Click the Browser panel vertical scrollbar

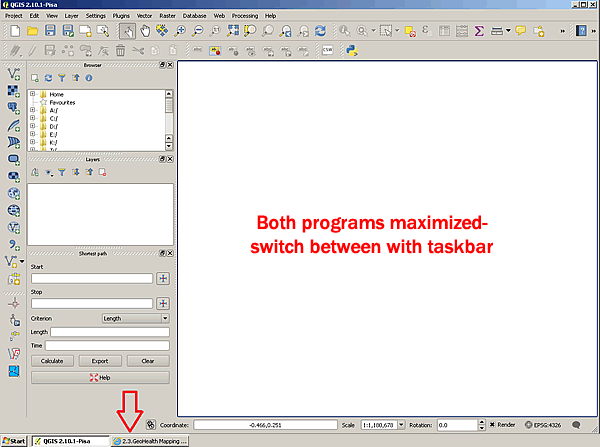click(169, 120)
